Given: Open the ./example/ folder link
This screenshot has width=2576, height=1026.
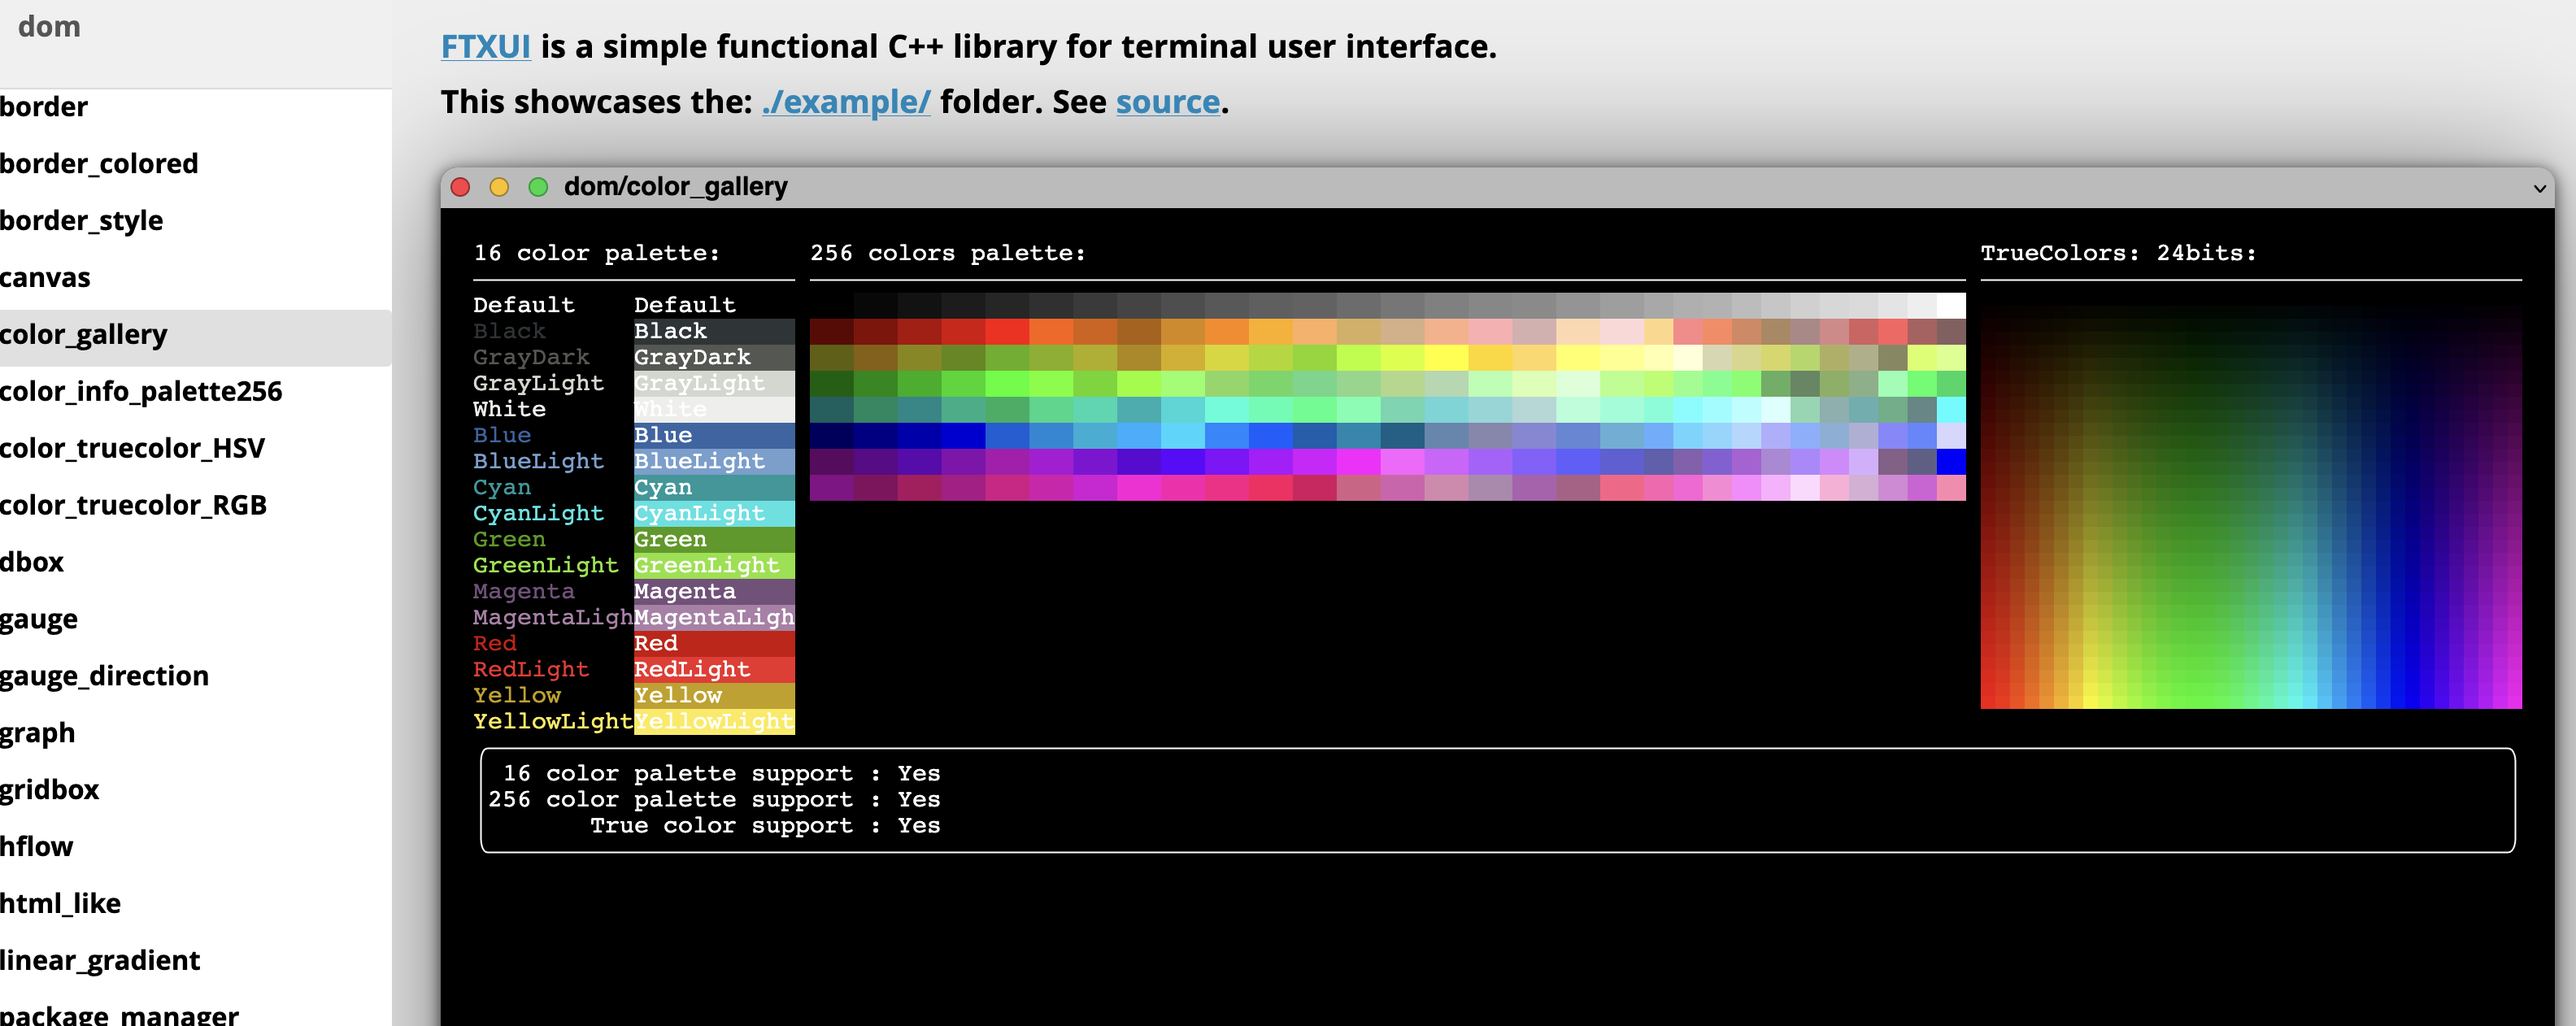Looking at the screenshot, I should click(x=846, y=102).
